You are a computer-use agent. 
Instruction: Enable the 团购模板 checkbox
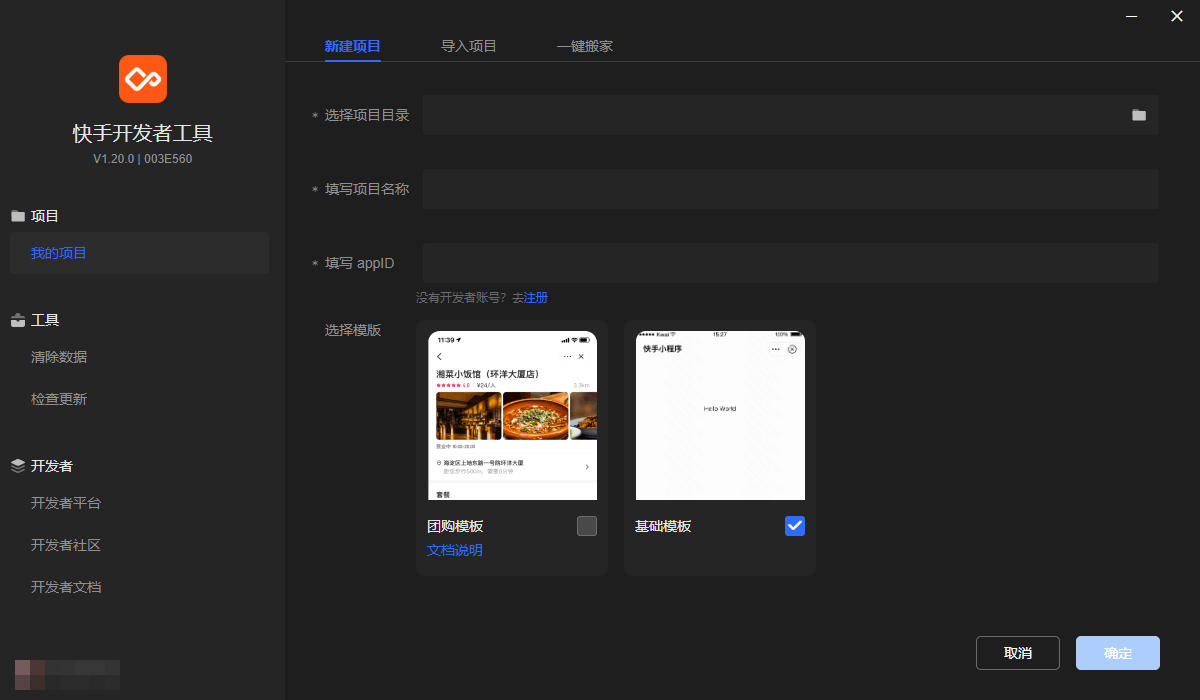(x=587, y=526)
